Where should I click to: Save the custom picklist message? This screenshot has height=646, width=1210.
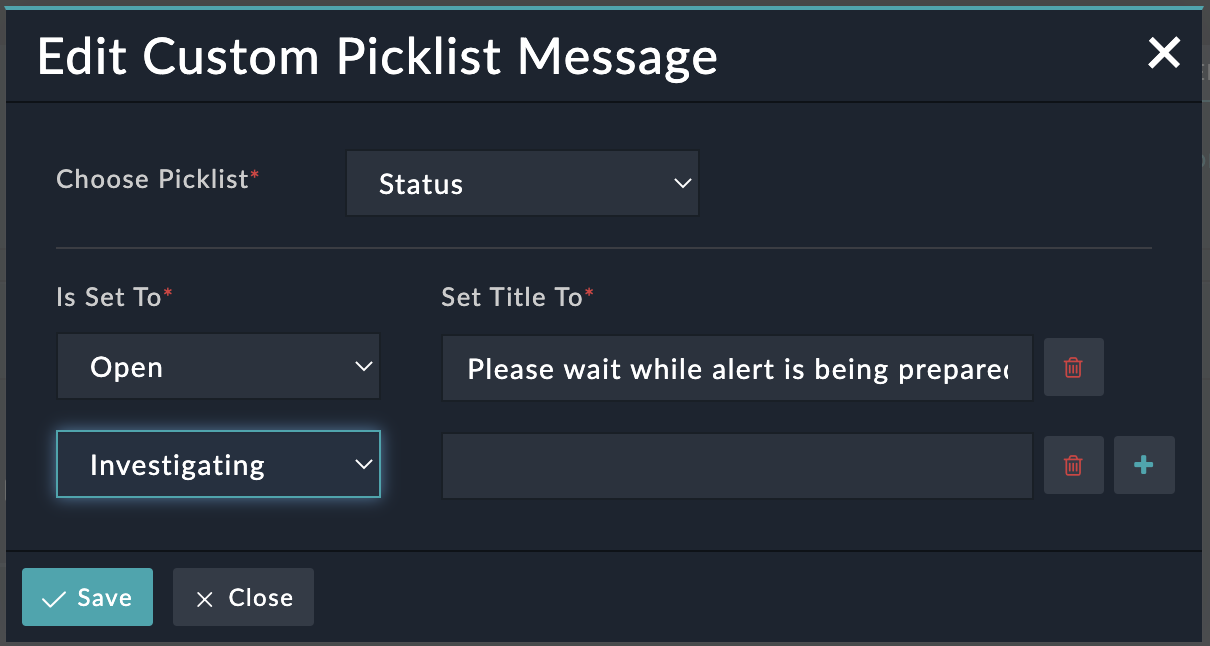pyautogui.click(x=87, y=598)
